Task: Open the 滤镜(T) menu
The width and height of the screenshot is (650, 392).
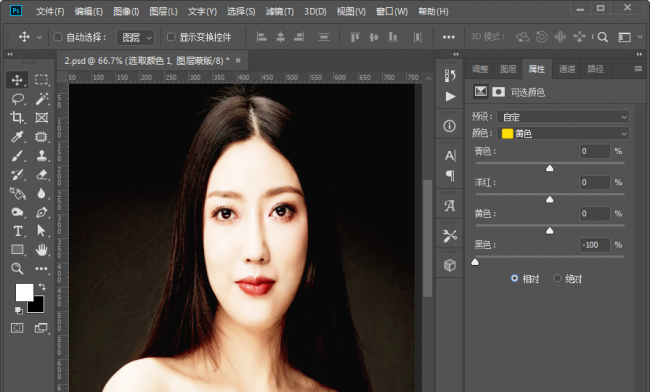Action: point(280,12)
